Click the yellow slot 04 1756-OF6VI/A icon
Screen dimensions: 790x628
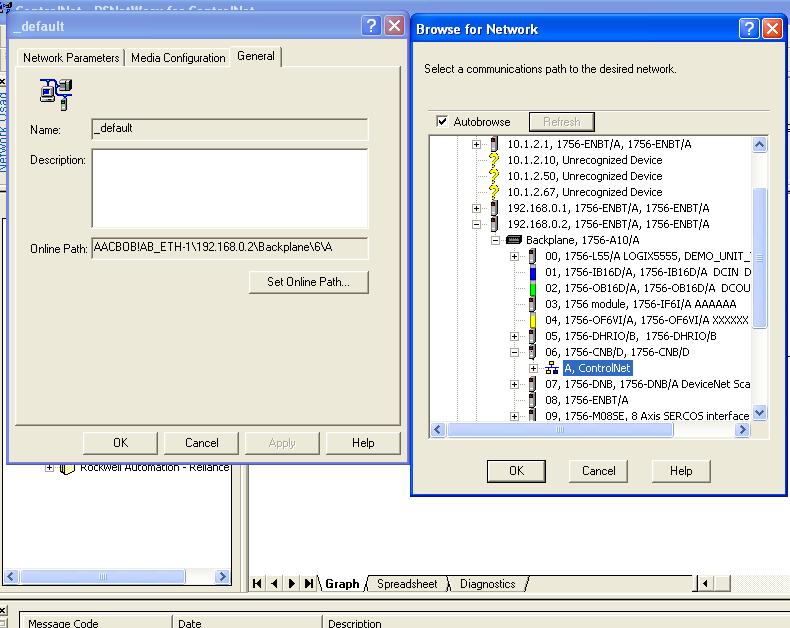pos(533,321)
